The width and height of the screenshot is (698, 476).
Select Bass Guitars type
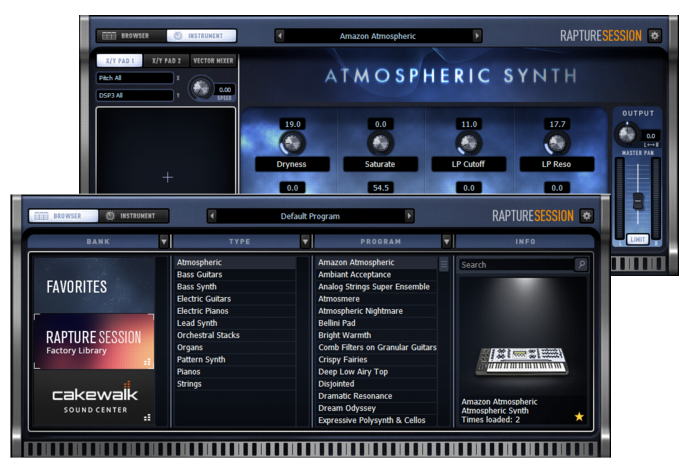pos(235,274)
